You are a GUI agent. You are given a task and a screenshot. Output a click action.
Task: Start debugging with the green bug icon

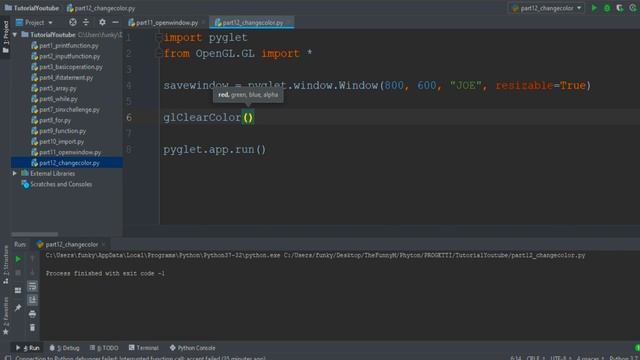coord(607,8)
